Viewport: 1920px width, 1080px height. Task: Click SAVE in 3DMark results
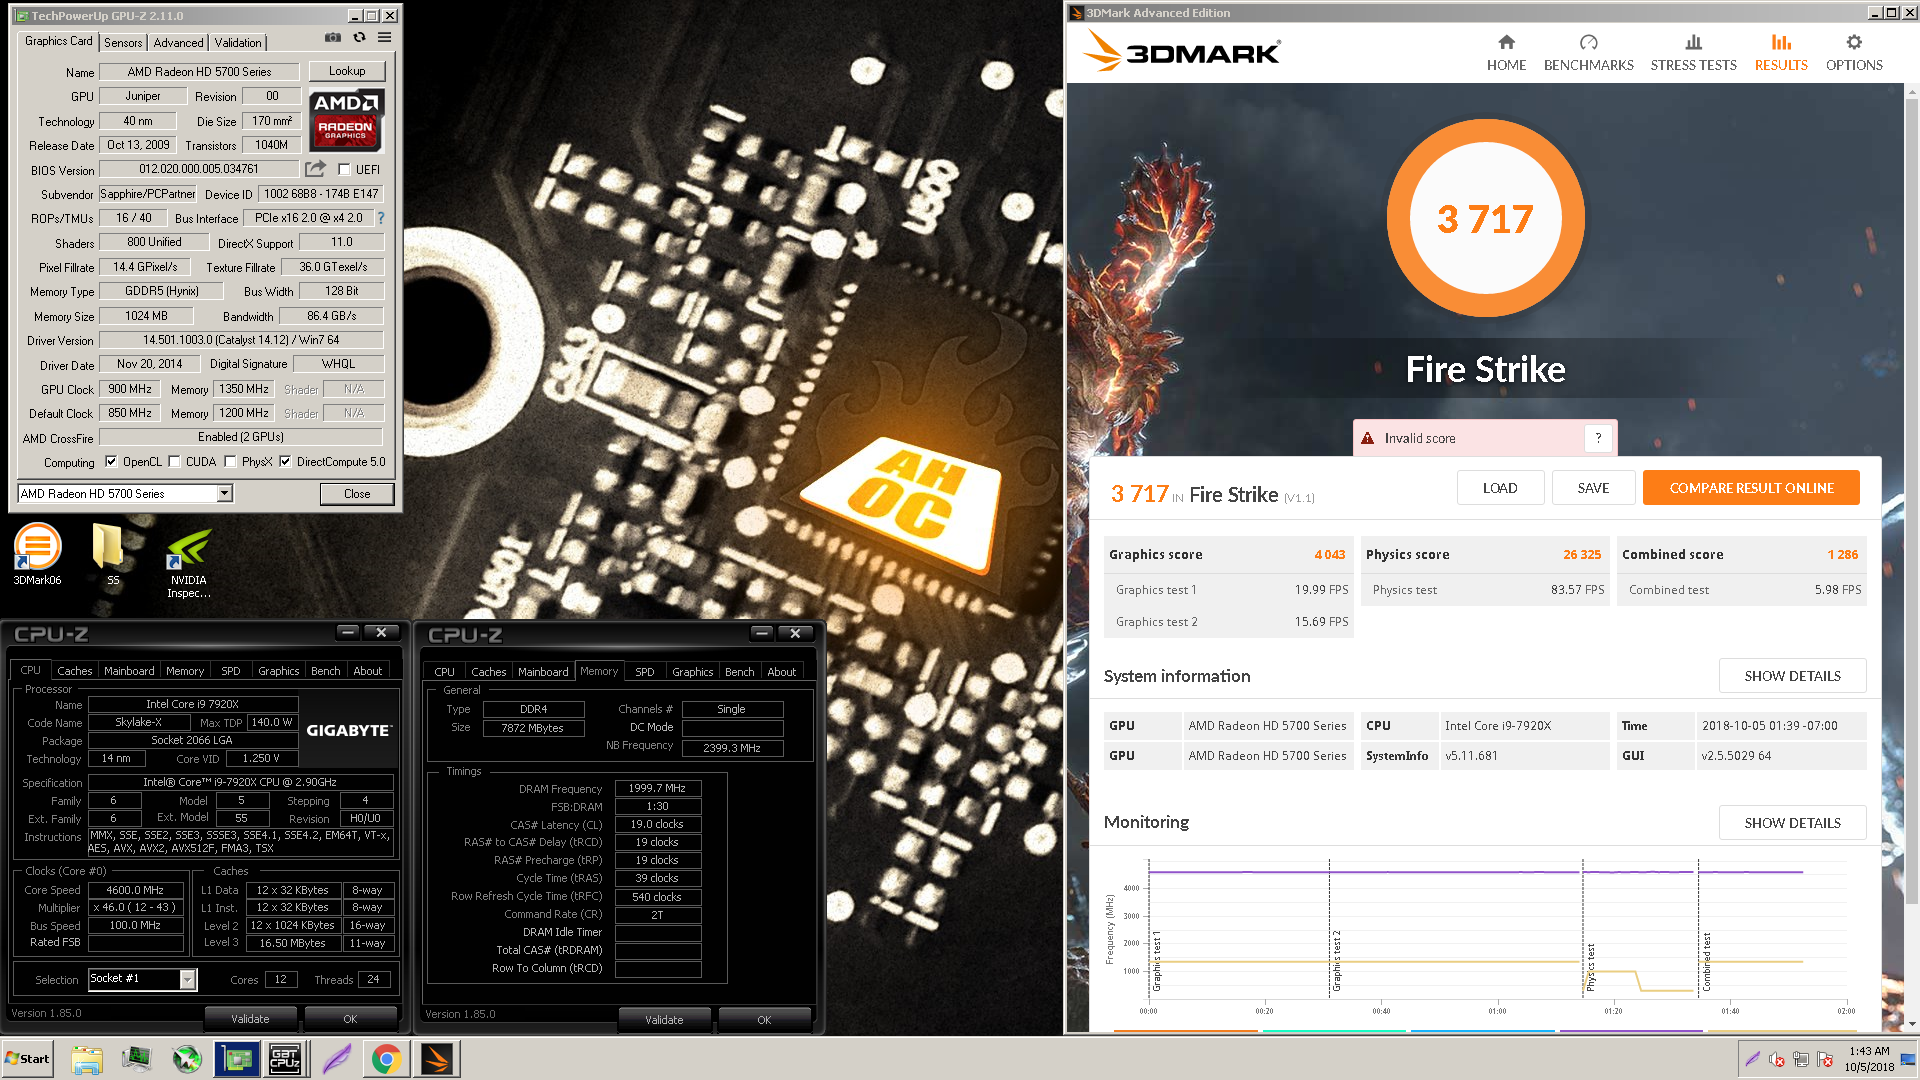click(x=1593, y=488)
